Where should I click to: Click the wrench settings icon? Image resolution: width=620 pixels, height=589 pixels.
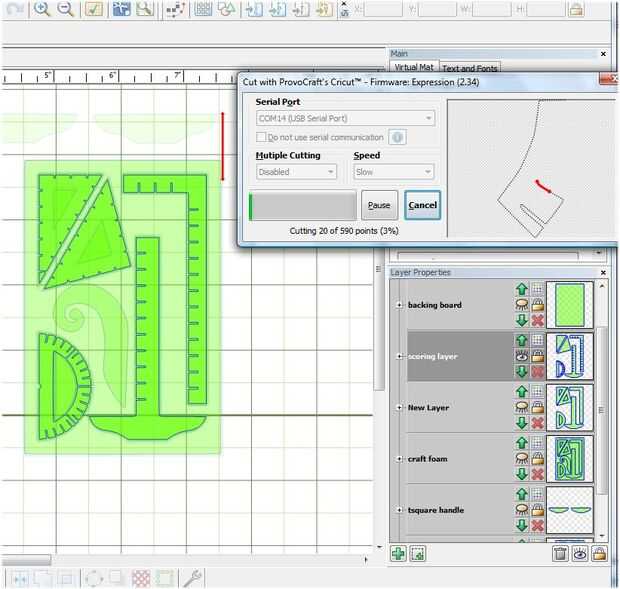(x=193, y=578)
